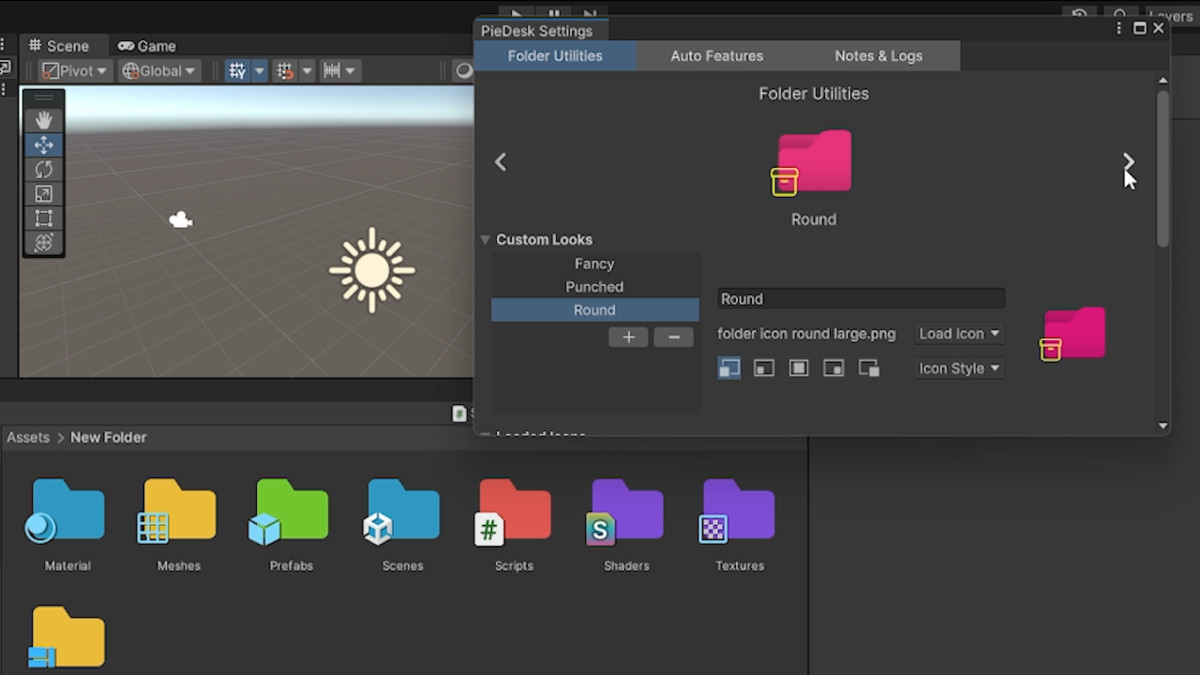Select the Rotate tool in Scene

click(44, 170)
